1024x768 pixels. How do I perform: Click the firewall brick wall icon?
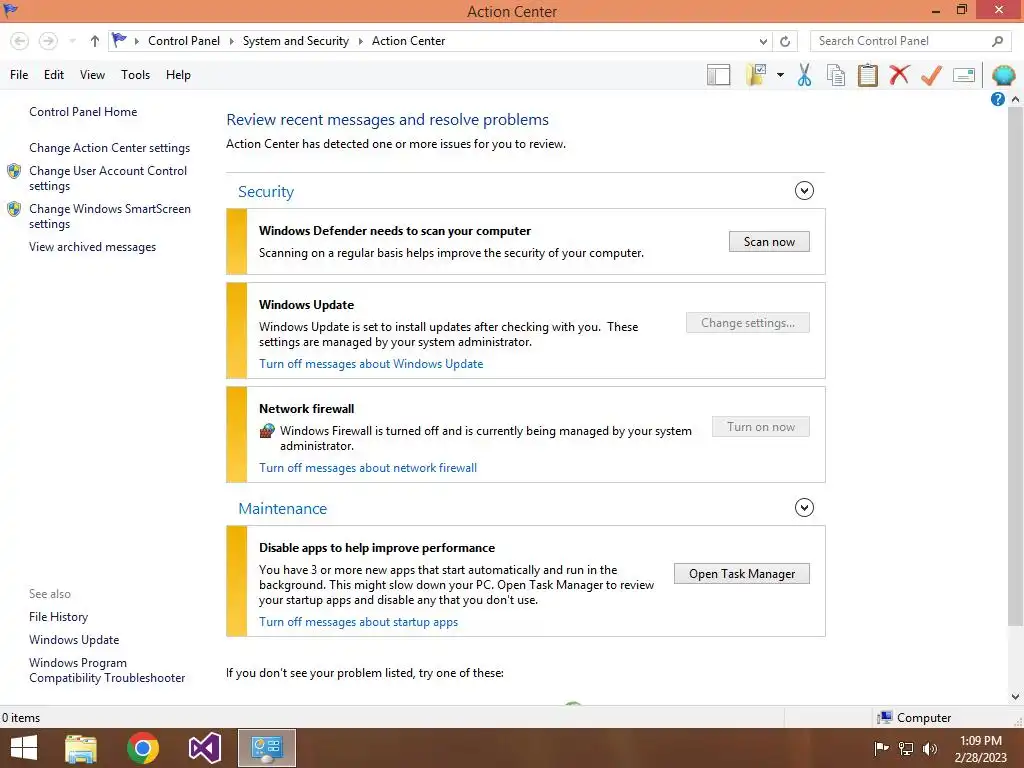267,430
